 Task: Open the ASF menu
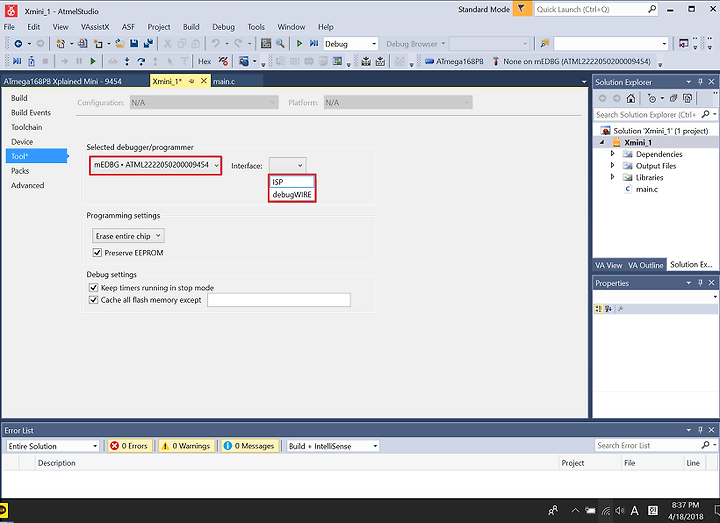point(128,27)
